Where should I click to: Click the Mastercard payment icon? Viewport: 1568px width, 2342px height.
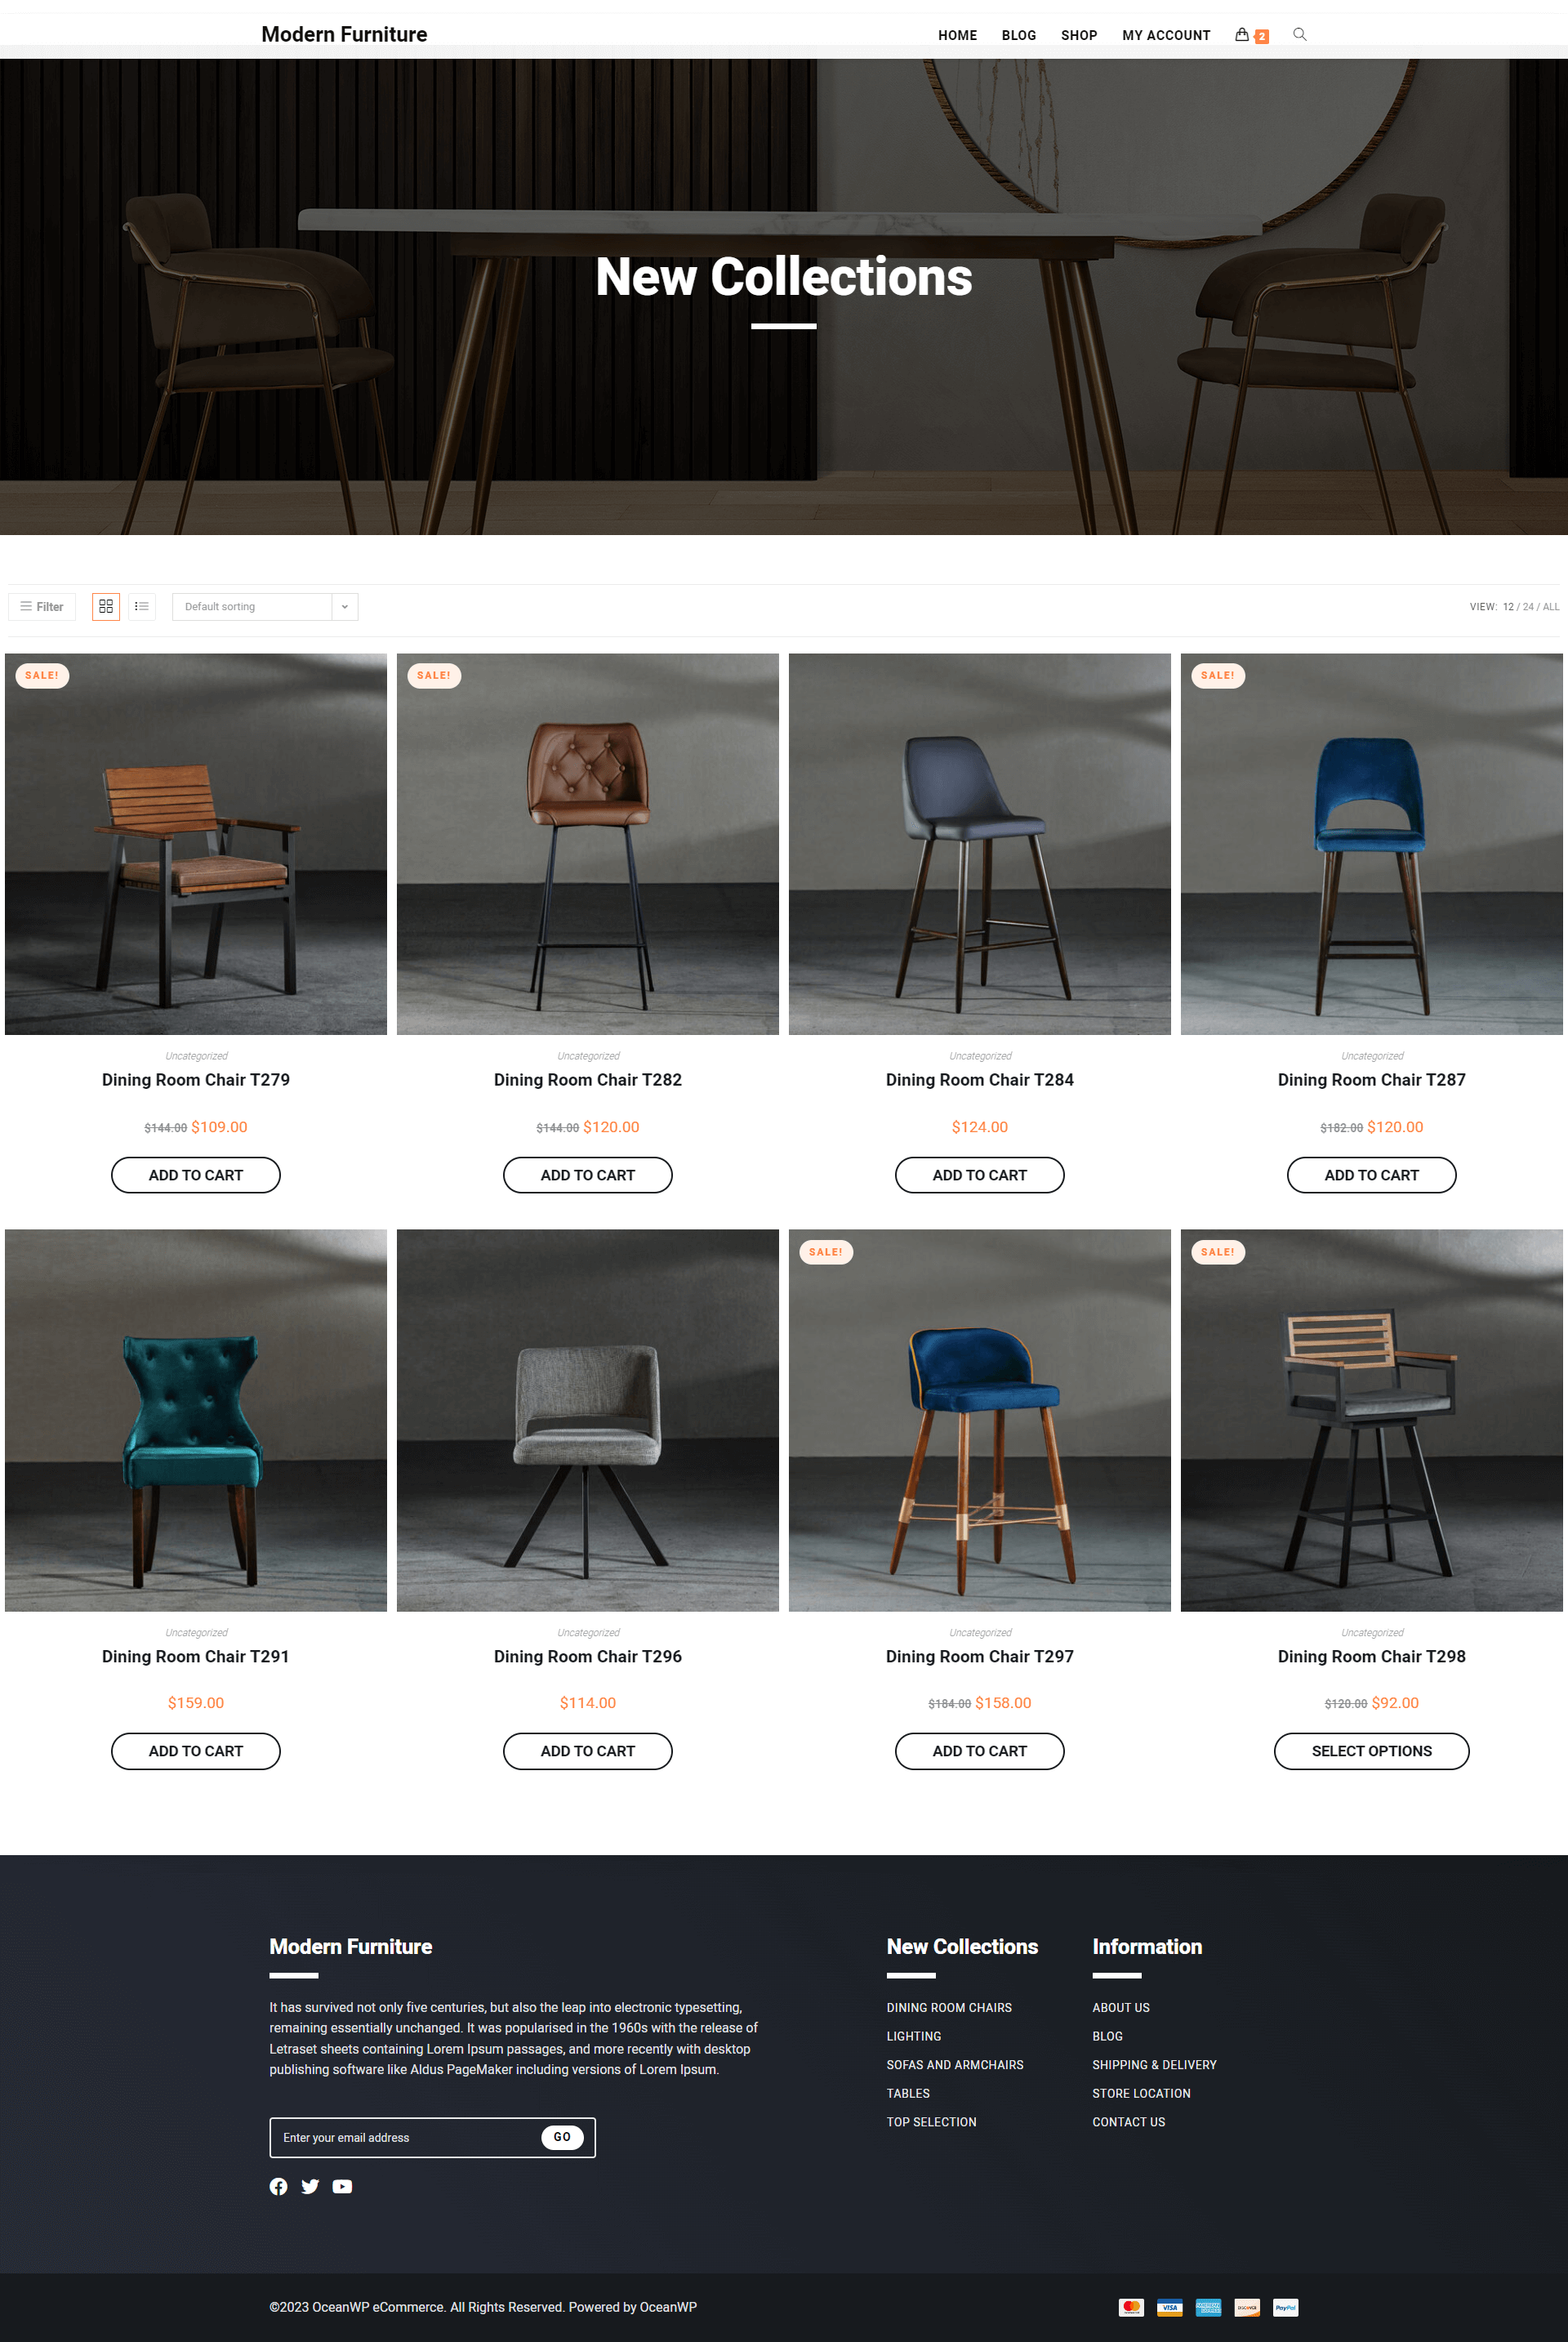pos(1131,2307)
